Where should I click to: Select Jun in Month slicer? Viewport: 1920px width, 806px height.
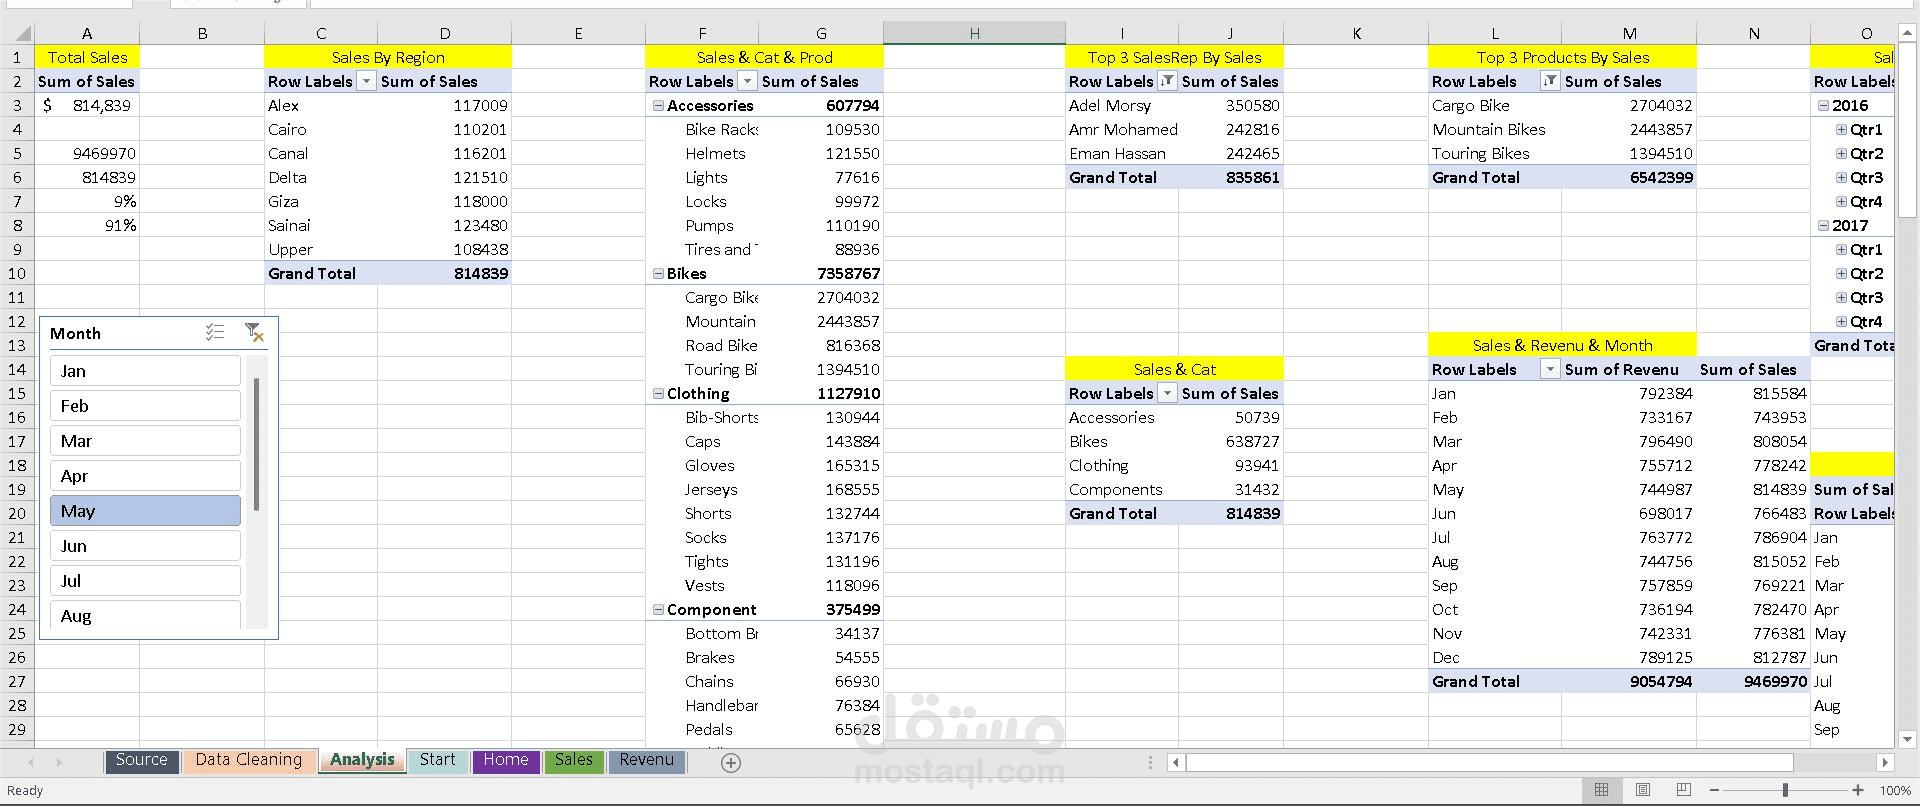coord(145,546)
